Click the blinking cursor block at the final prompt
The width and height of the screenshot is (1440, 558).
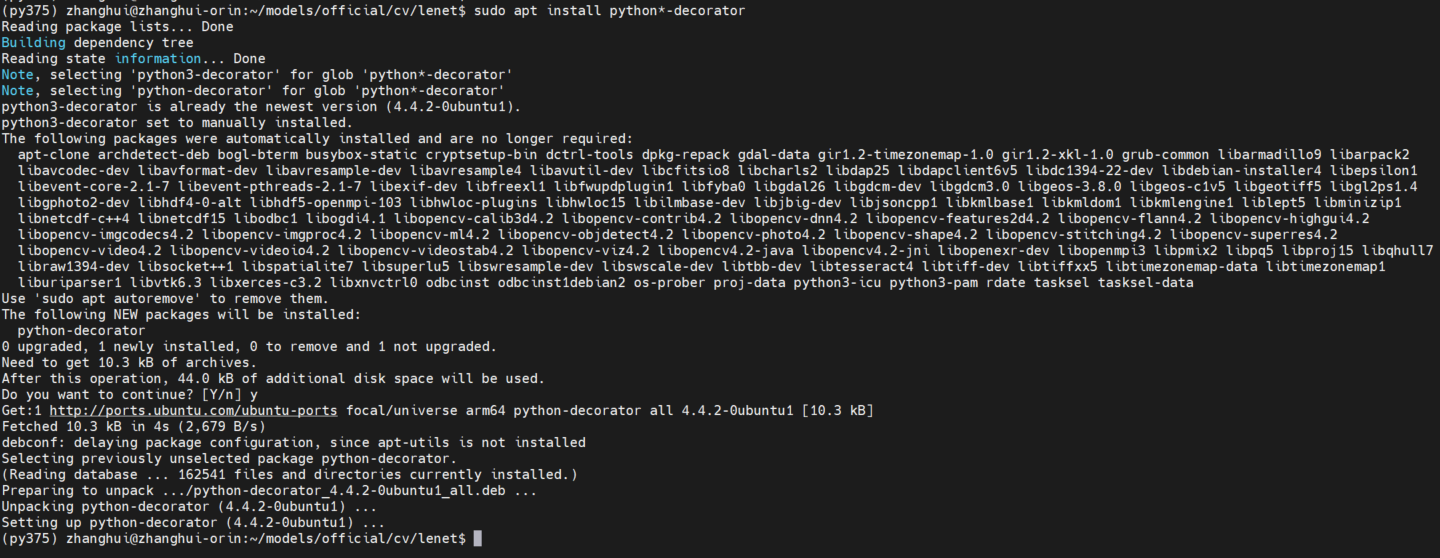point(478,538)
